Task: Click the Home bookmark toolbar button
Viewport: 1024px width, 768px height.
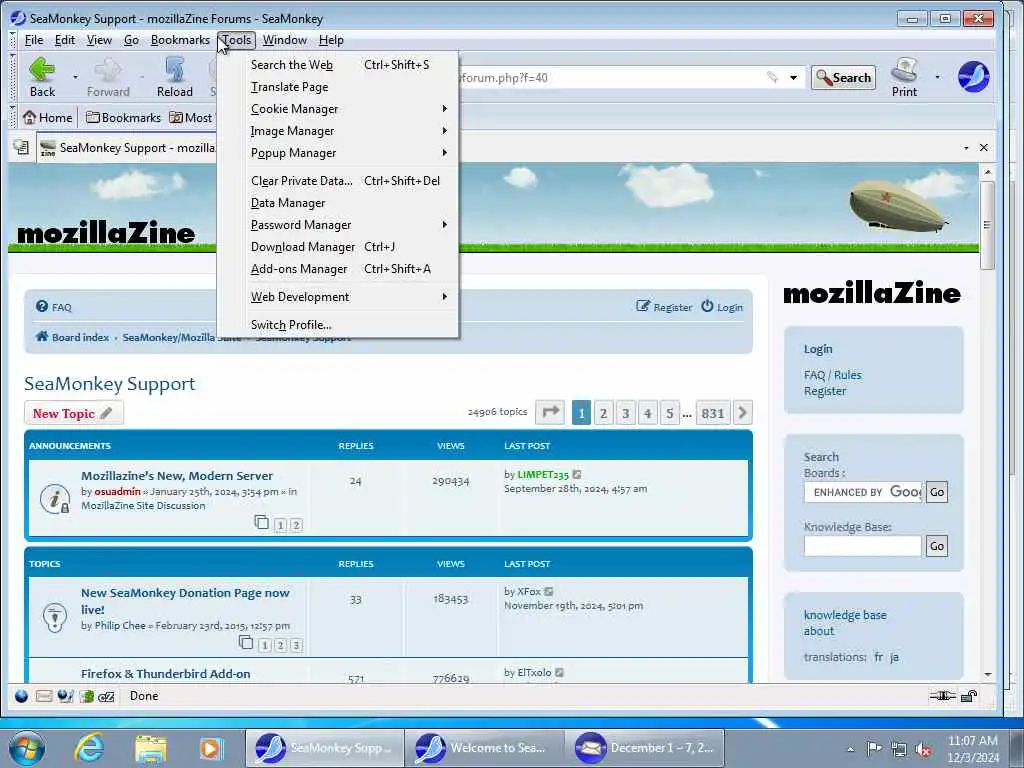Action: [x=47, y=118]
